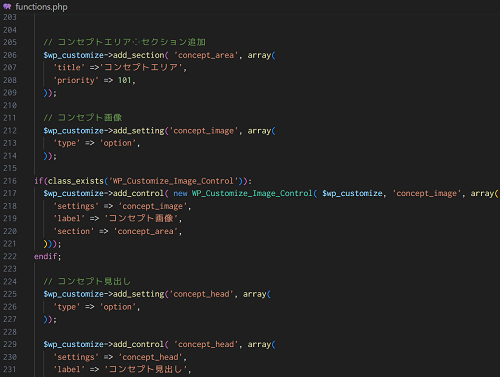Click 'class_exists' on line 216

(x=76, y=181)
